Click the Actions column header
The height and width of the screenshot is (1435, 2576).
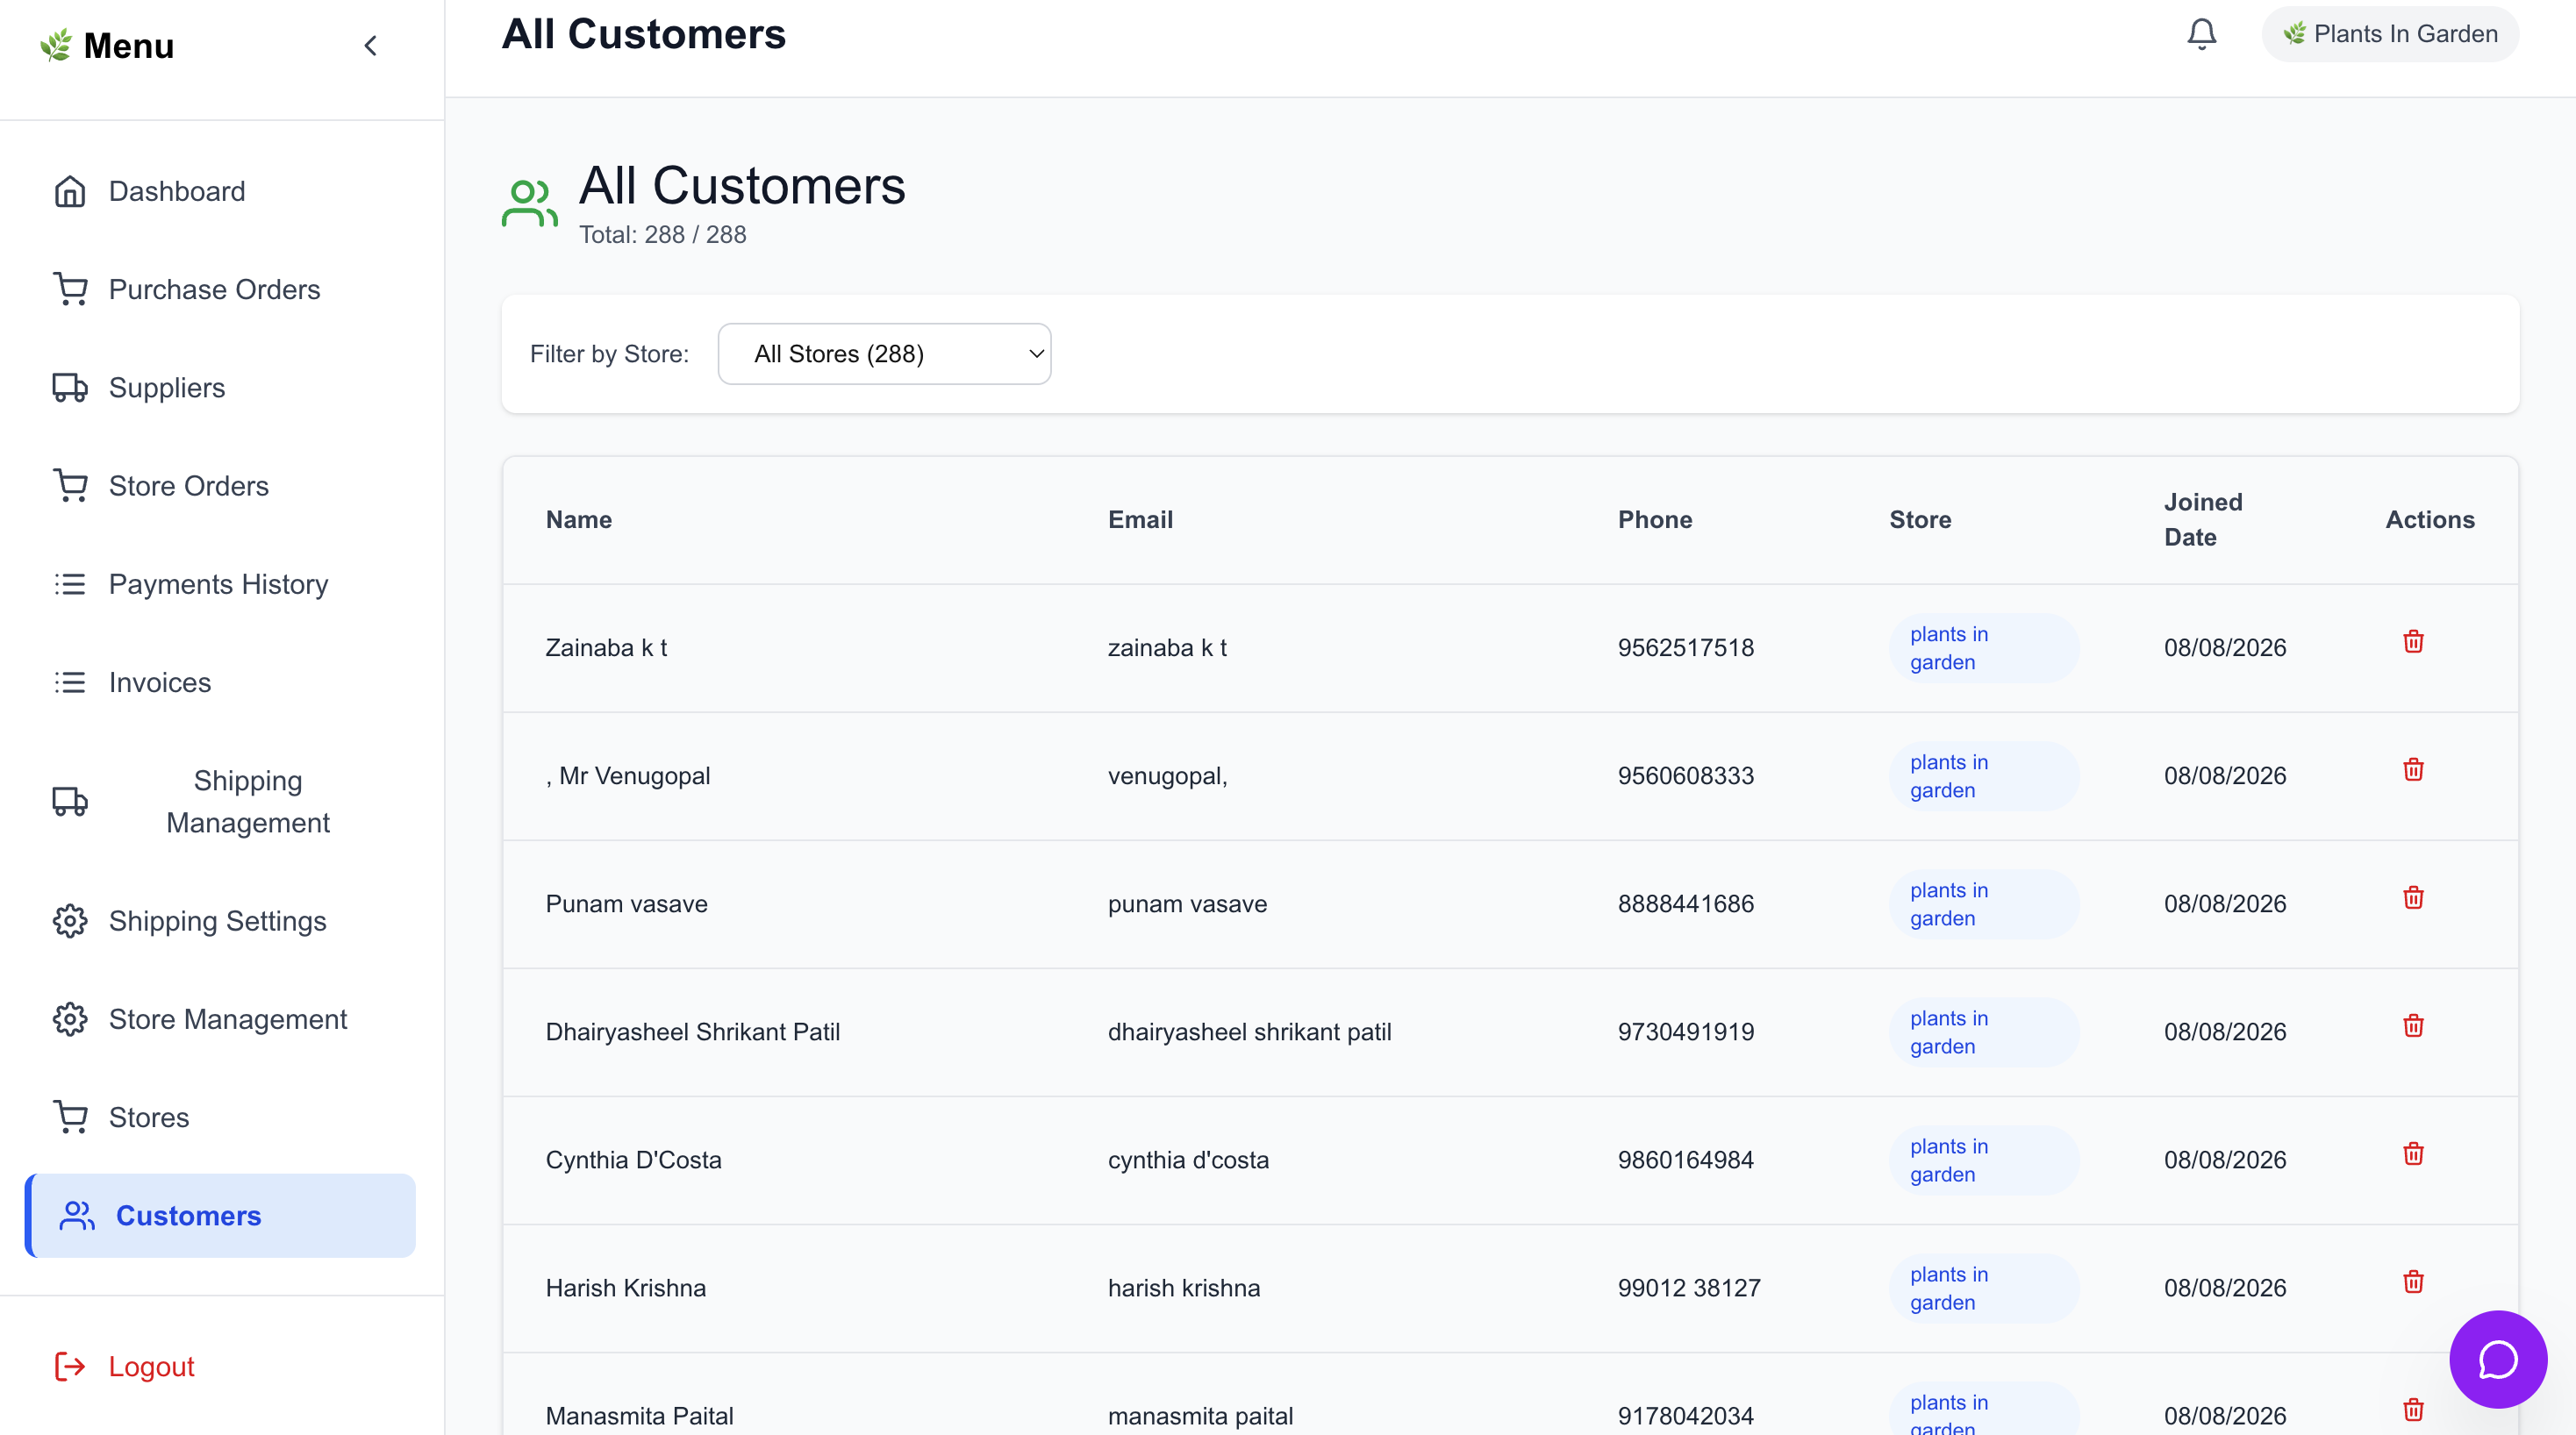click(2430, 520)
